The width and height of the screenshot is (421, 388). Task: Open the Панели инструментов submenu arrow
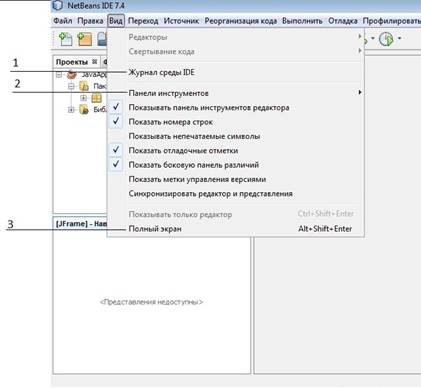360,92
